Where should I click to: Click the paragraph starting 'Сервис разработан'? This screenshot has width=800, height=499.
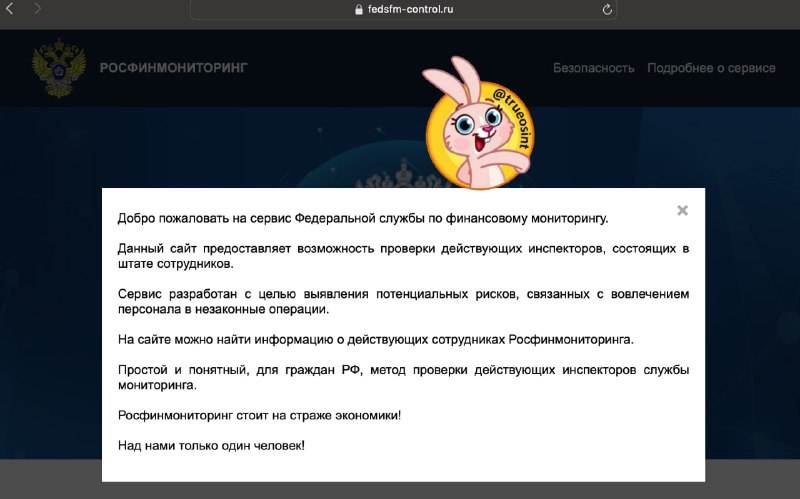point(403,302)
